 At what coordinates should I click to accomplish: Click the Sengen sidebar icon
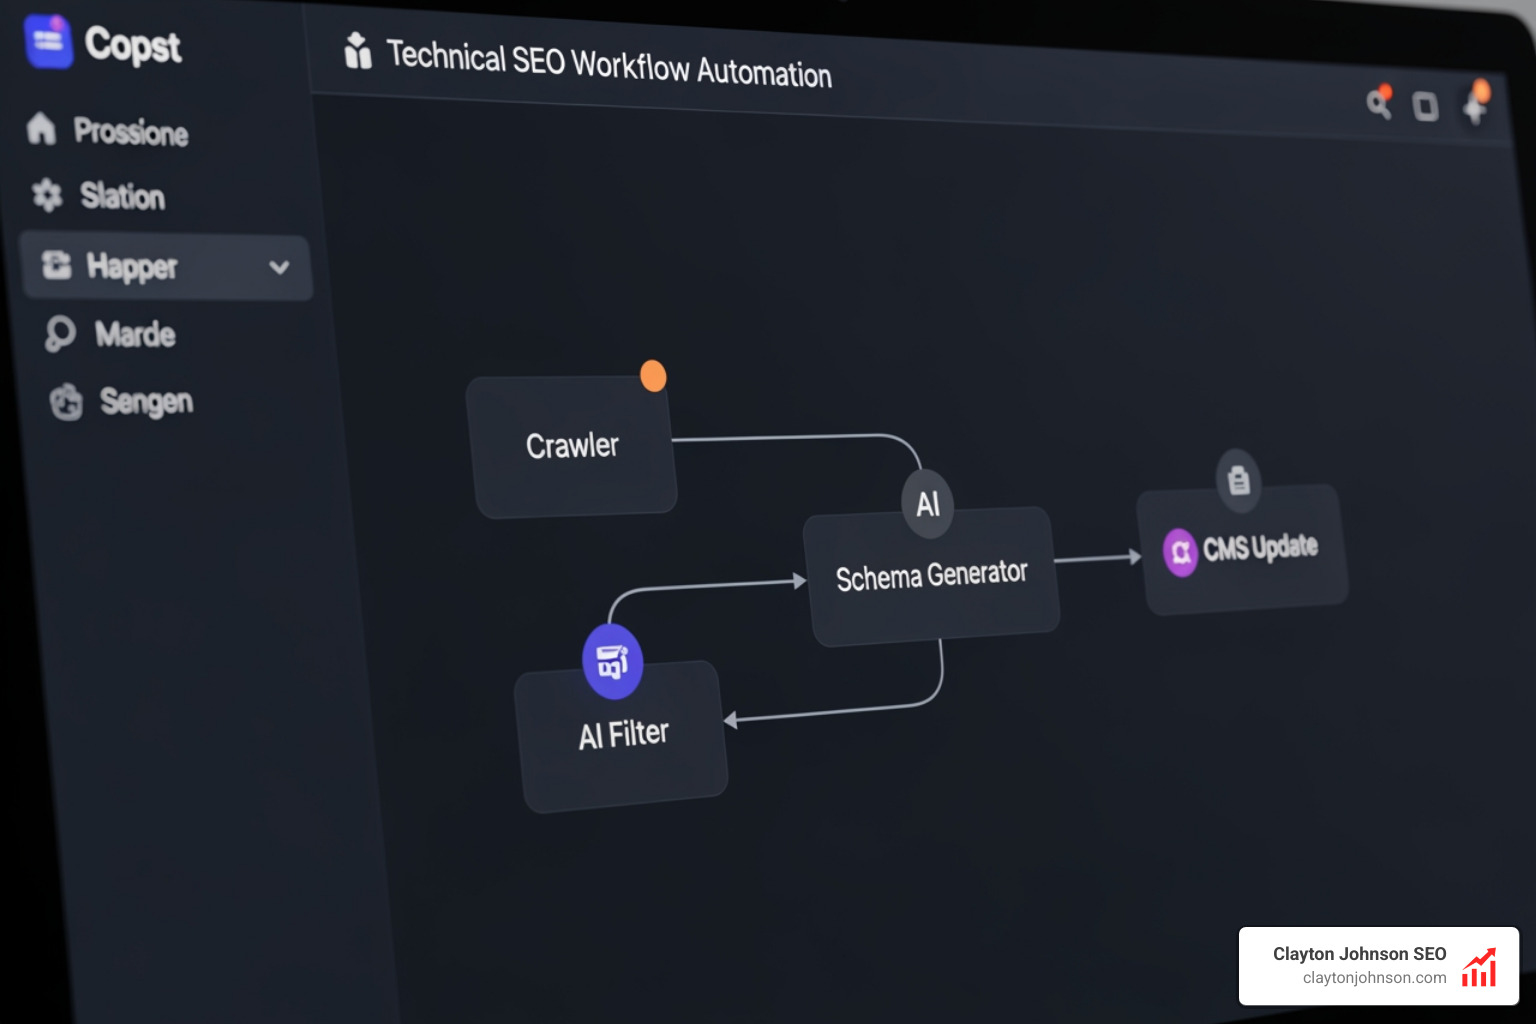tap(67, 401)
